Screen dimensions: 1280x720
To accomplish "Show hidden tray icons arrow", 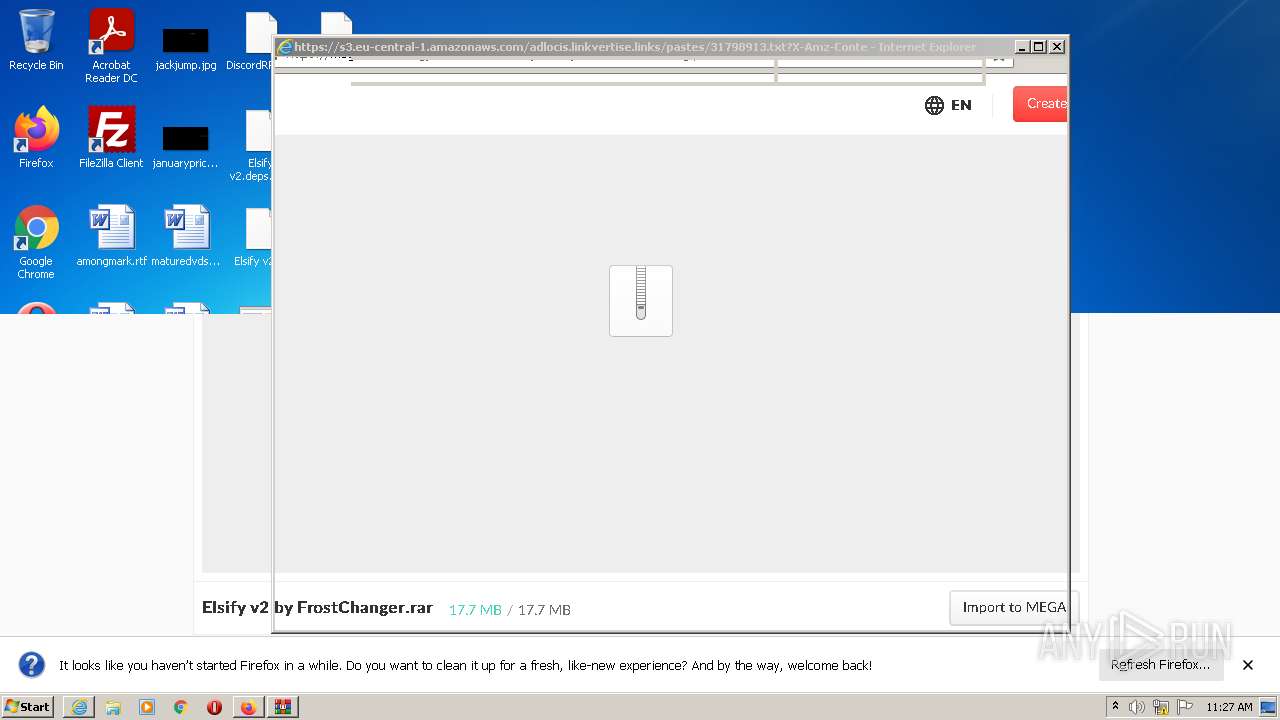I will click(x=1115, y=707).
